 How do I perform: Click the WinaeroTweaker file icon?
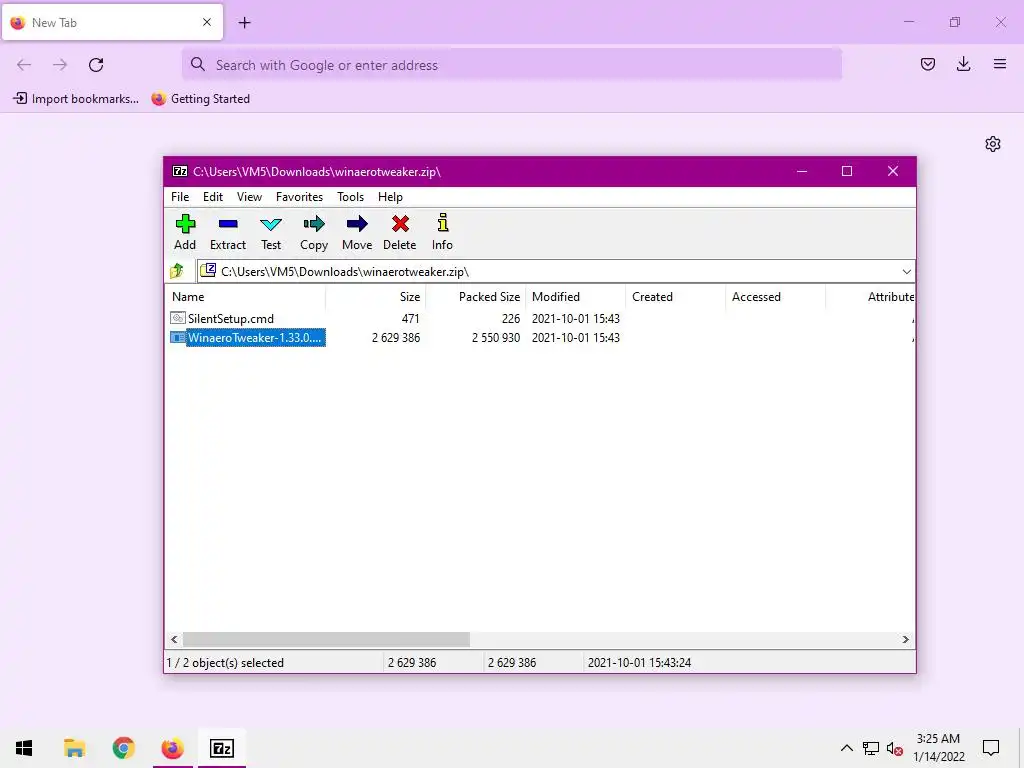[178, 338]
